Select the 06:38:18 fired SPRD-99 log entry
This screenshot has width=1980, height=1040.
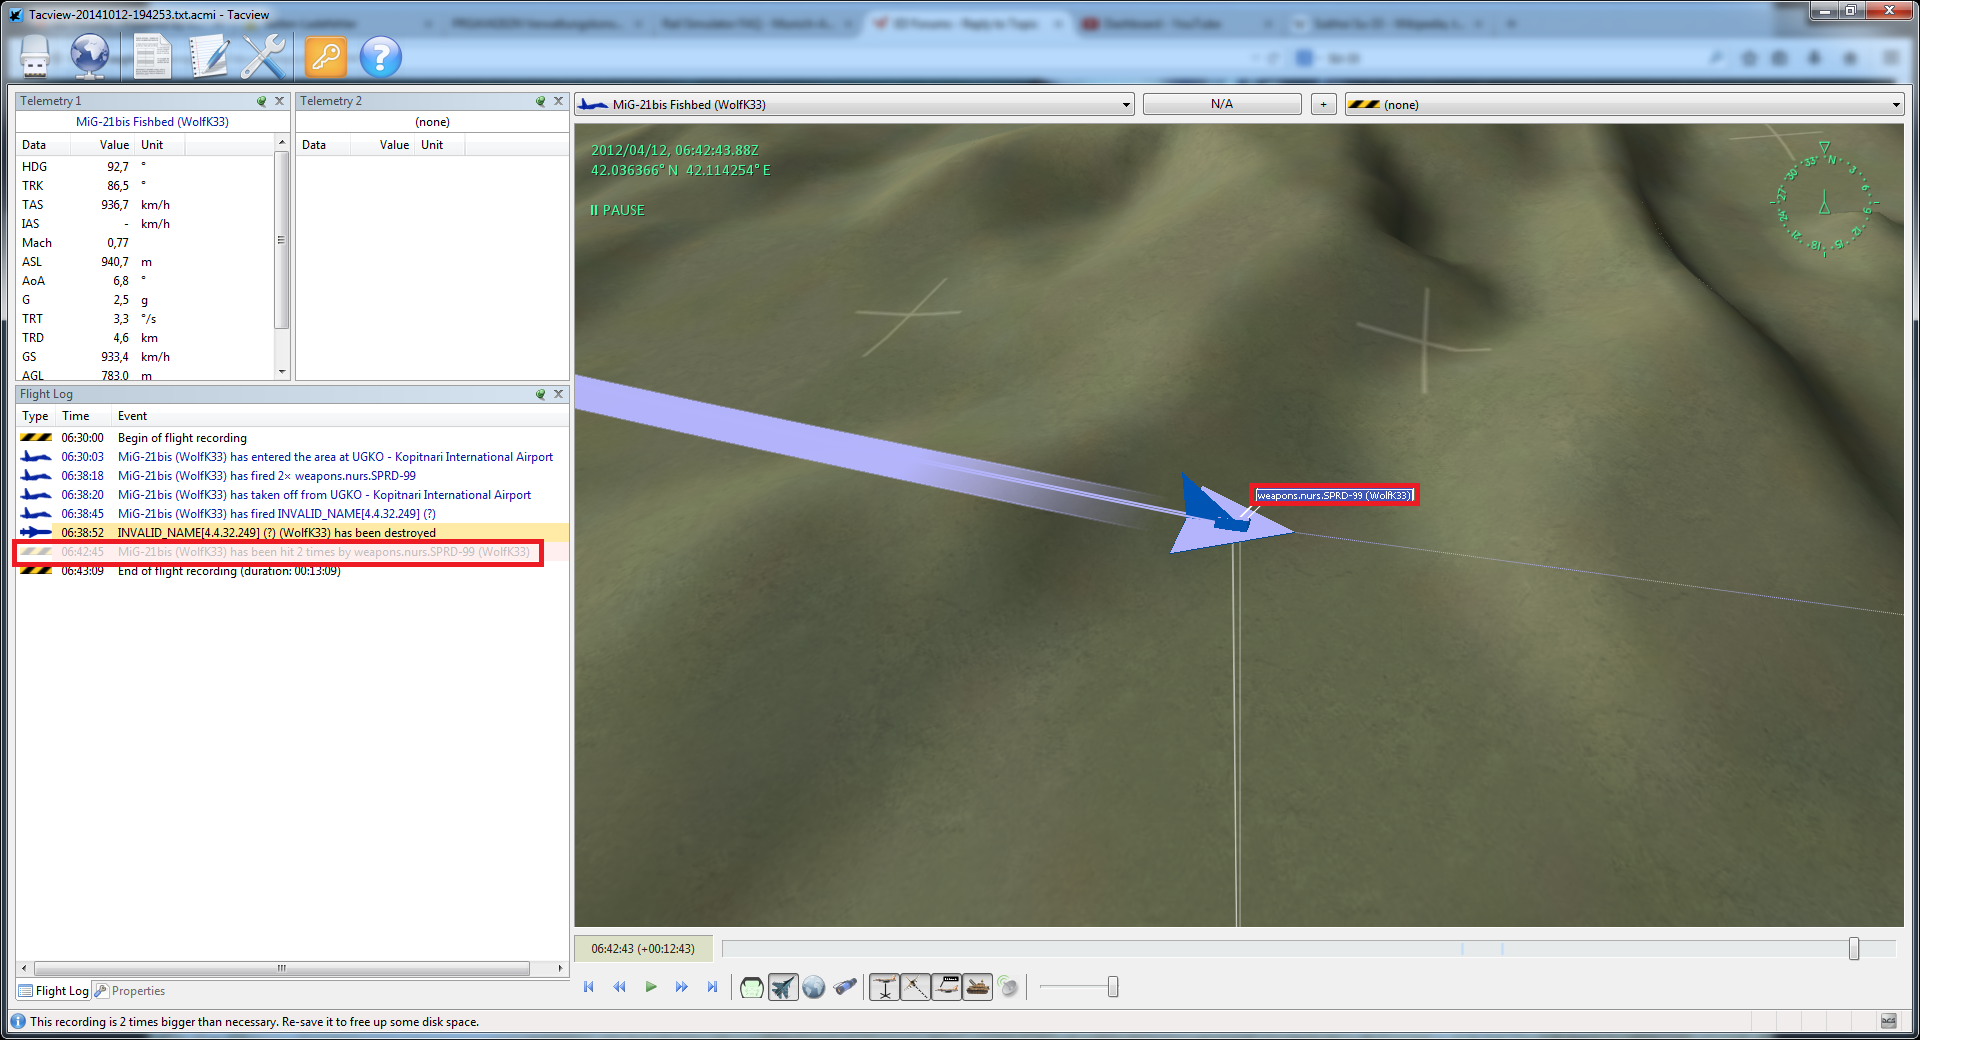pos(292,476)
